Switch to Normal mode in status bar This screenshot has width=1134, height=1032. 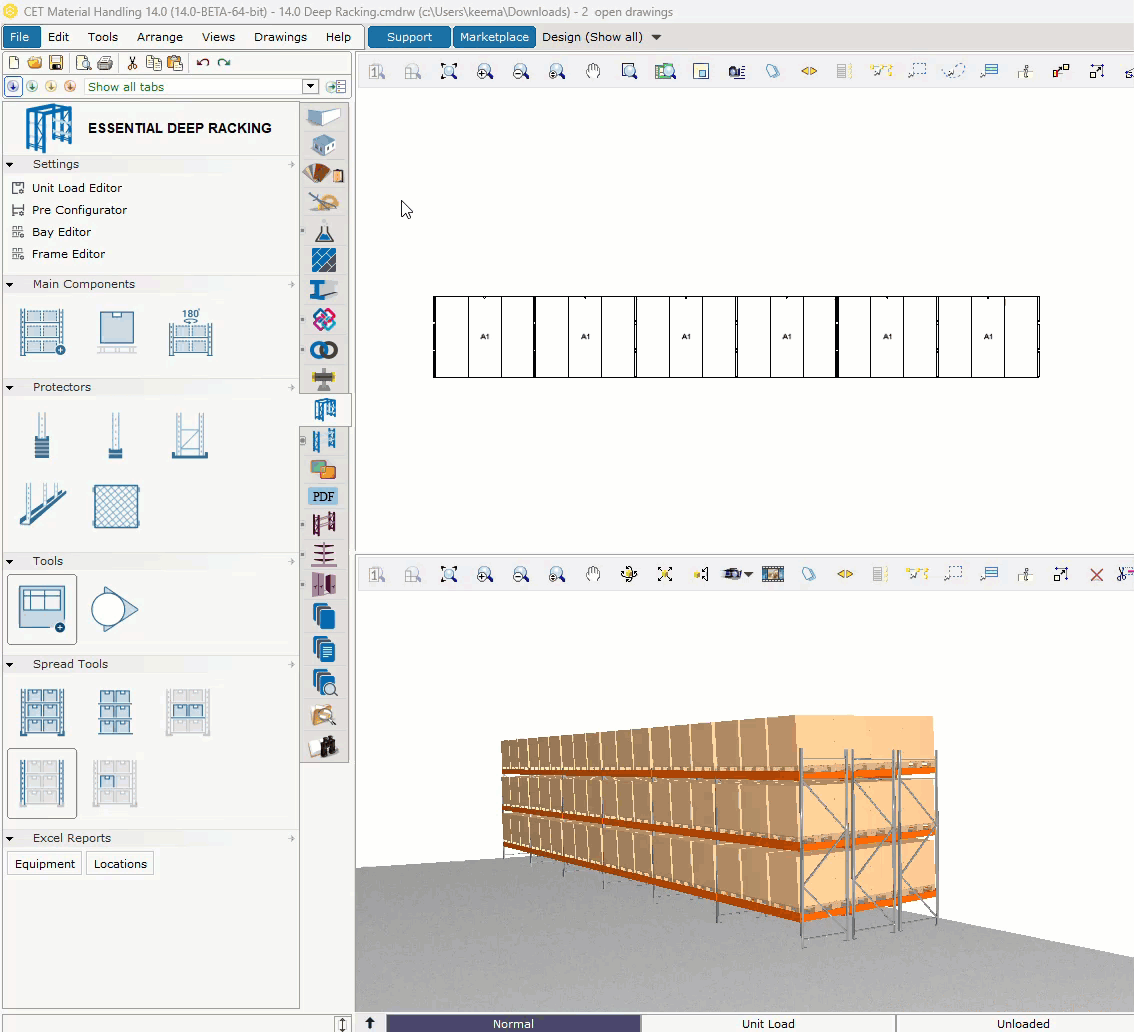(x=513, y=1023)
